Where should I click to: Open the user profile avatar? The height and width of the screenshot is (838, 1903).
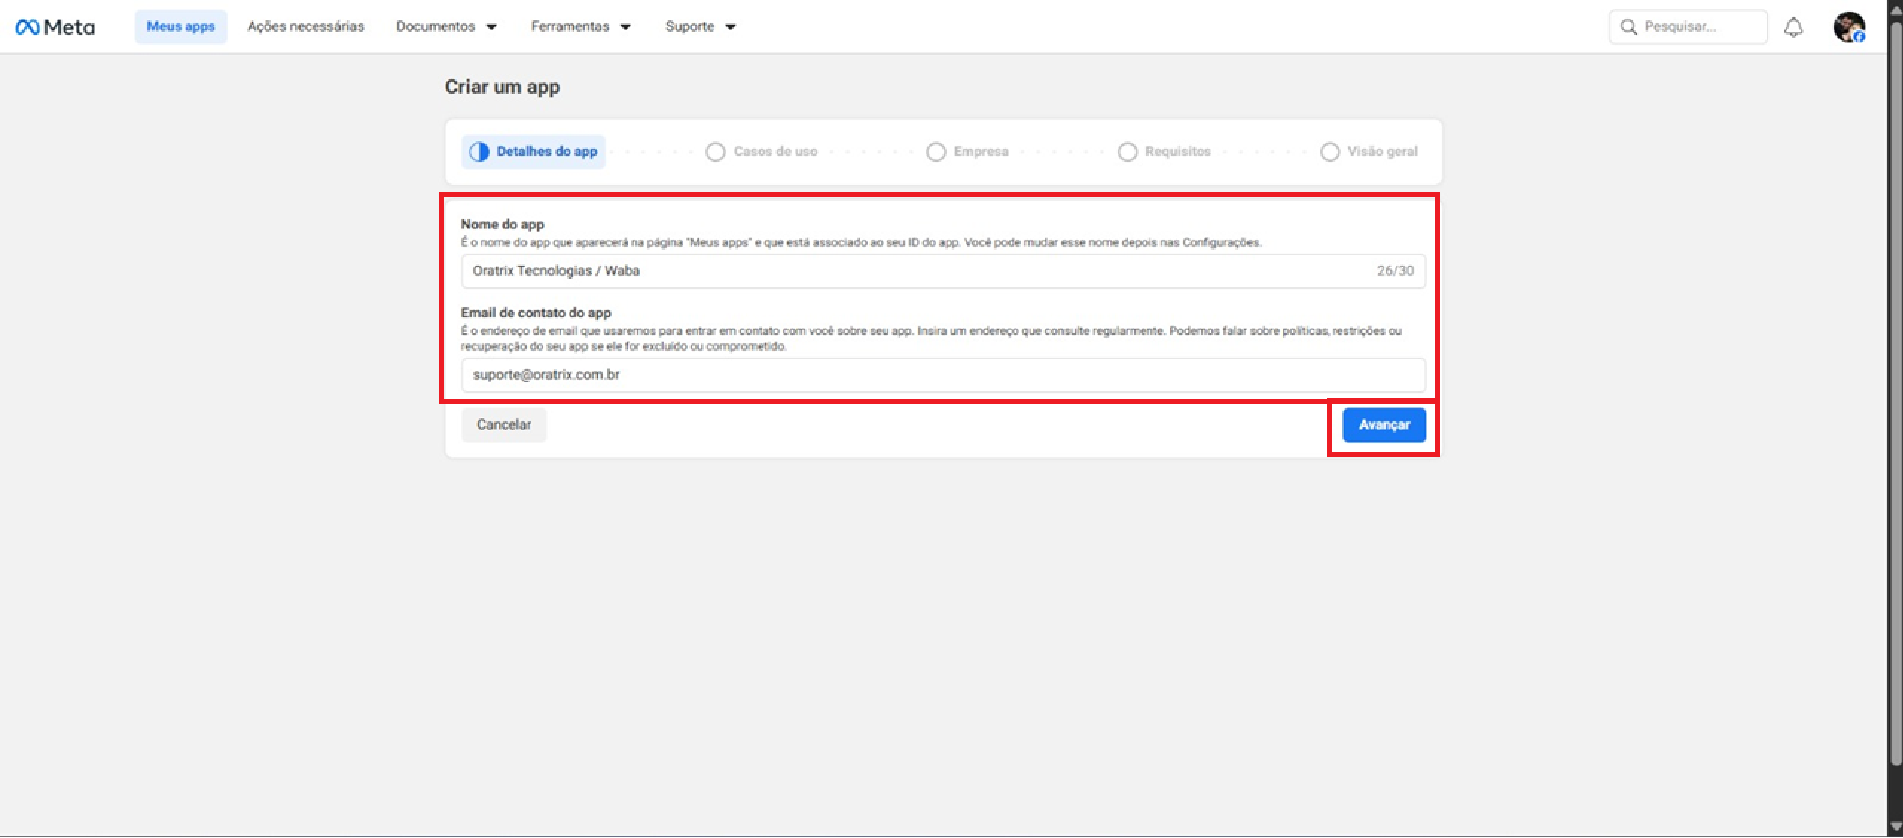tap(1848, 27)
